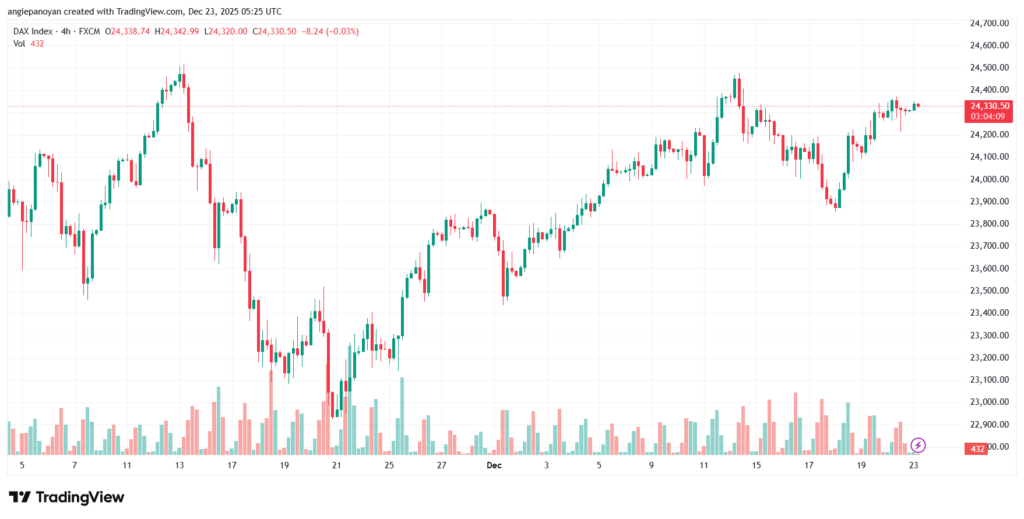Click the 27 date on time axis
Screen dimensions: 1024x519
pyautogui.click(x=441, y=466)
